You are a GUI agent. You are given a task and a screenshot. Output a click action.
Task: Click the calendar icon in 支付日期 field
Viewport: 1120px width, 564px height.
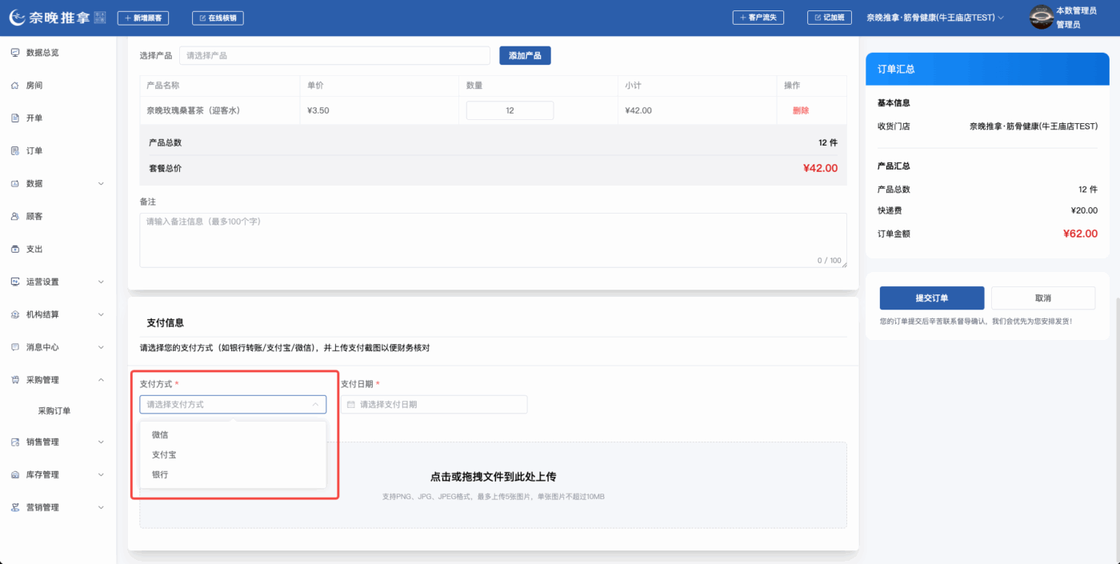click(351, 405)
